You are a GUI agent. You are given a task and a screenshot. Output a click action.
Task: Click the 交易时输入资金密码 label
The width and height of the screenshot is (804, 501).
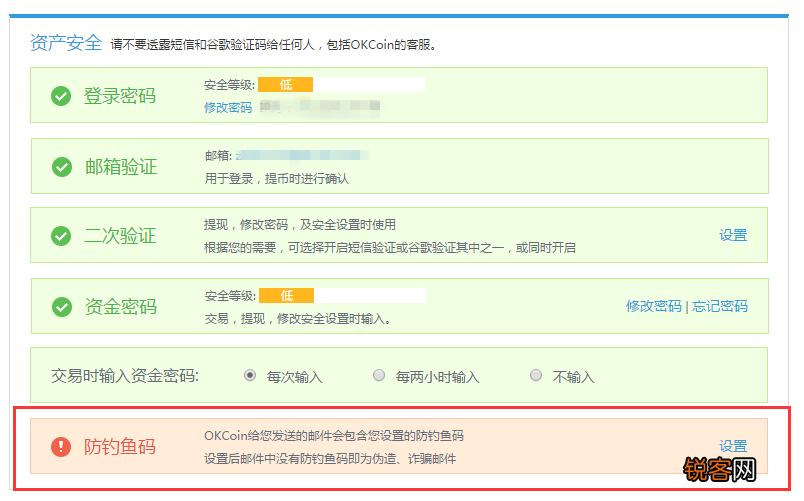pos(125,376)
